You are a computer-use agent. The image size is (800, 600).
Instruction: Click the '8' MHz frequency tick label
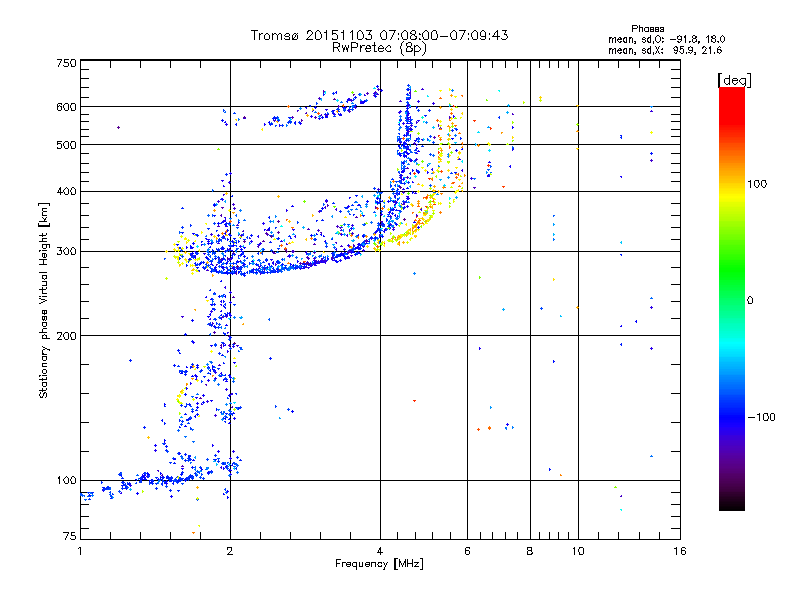[x=530, y=551]
